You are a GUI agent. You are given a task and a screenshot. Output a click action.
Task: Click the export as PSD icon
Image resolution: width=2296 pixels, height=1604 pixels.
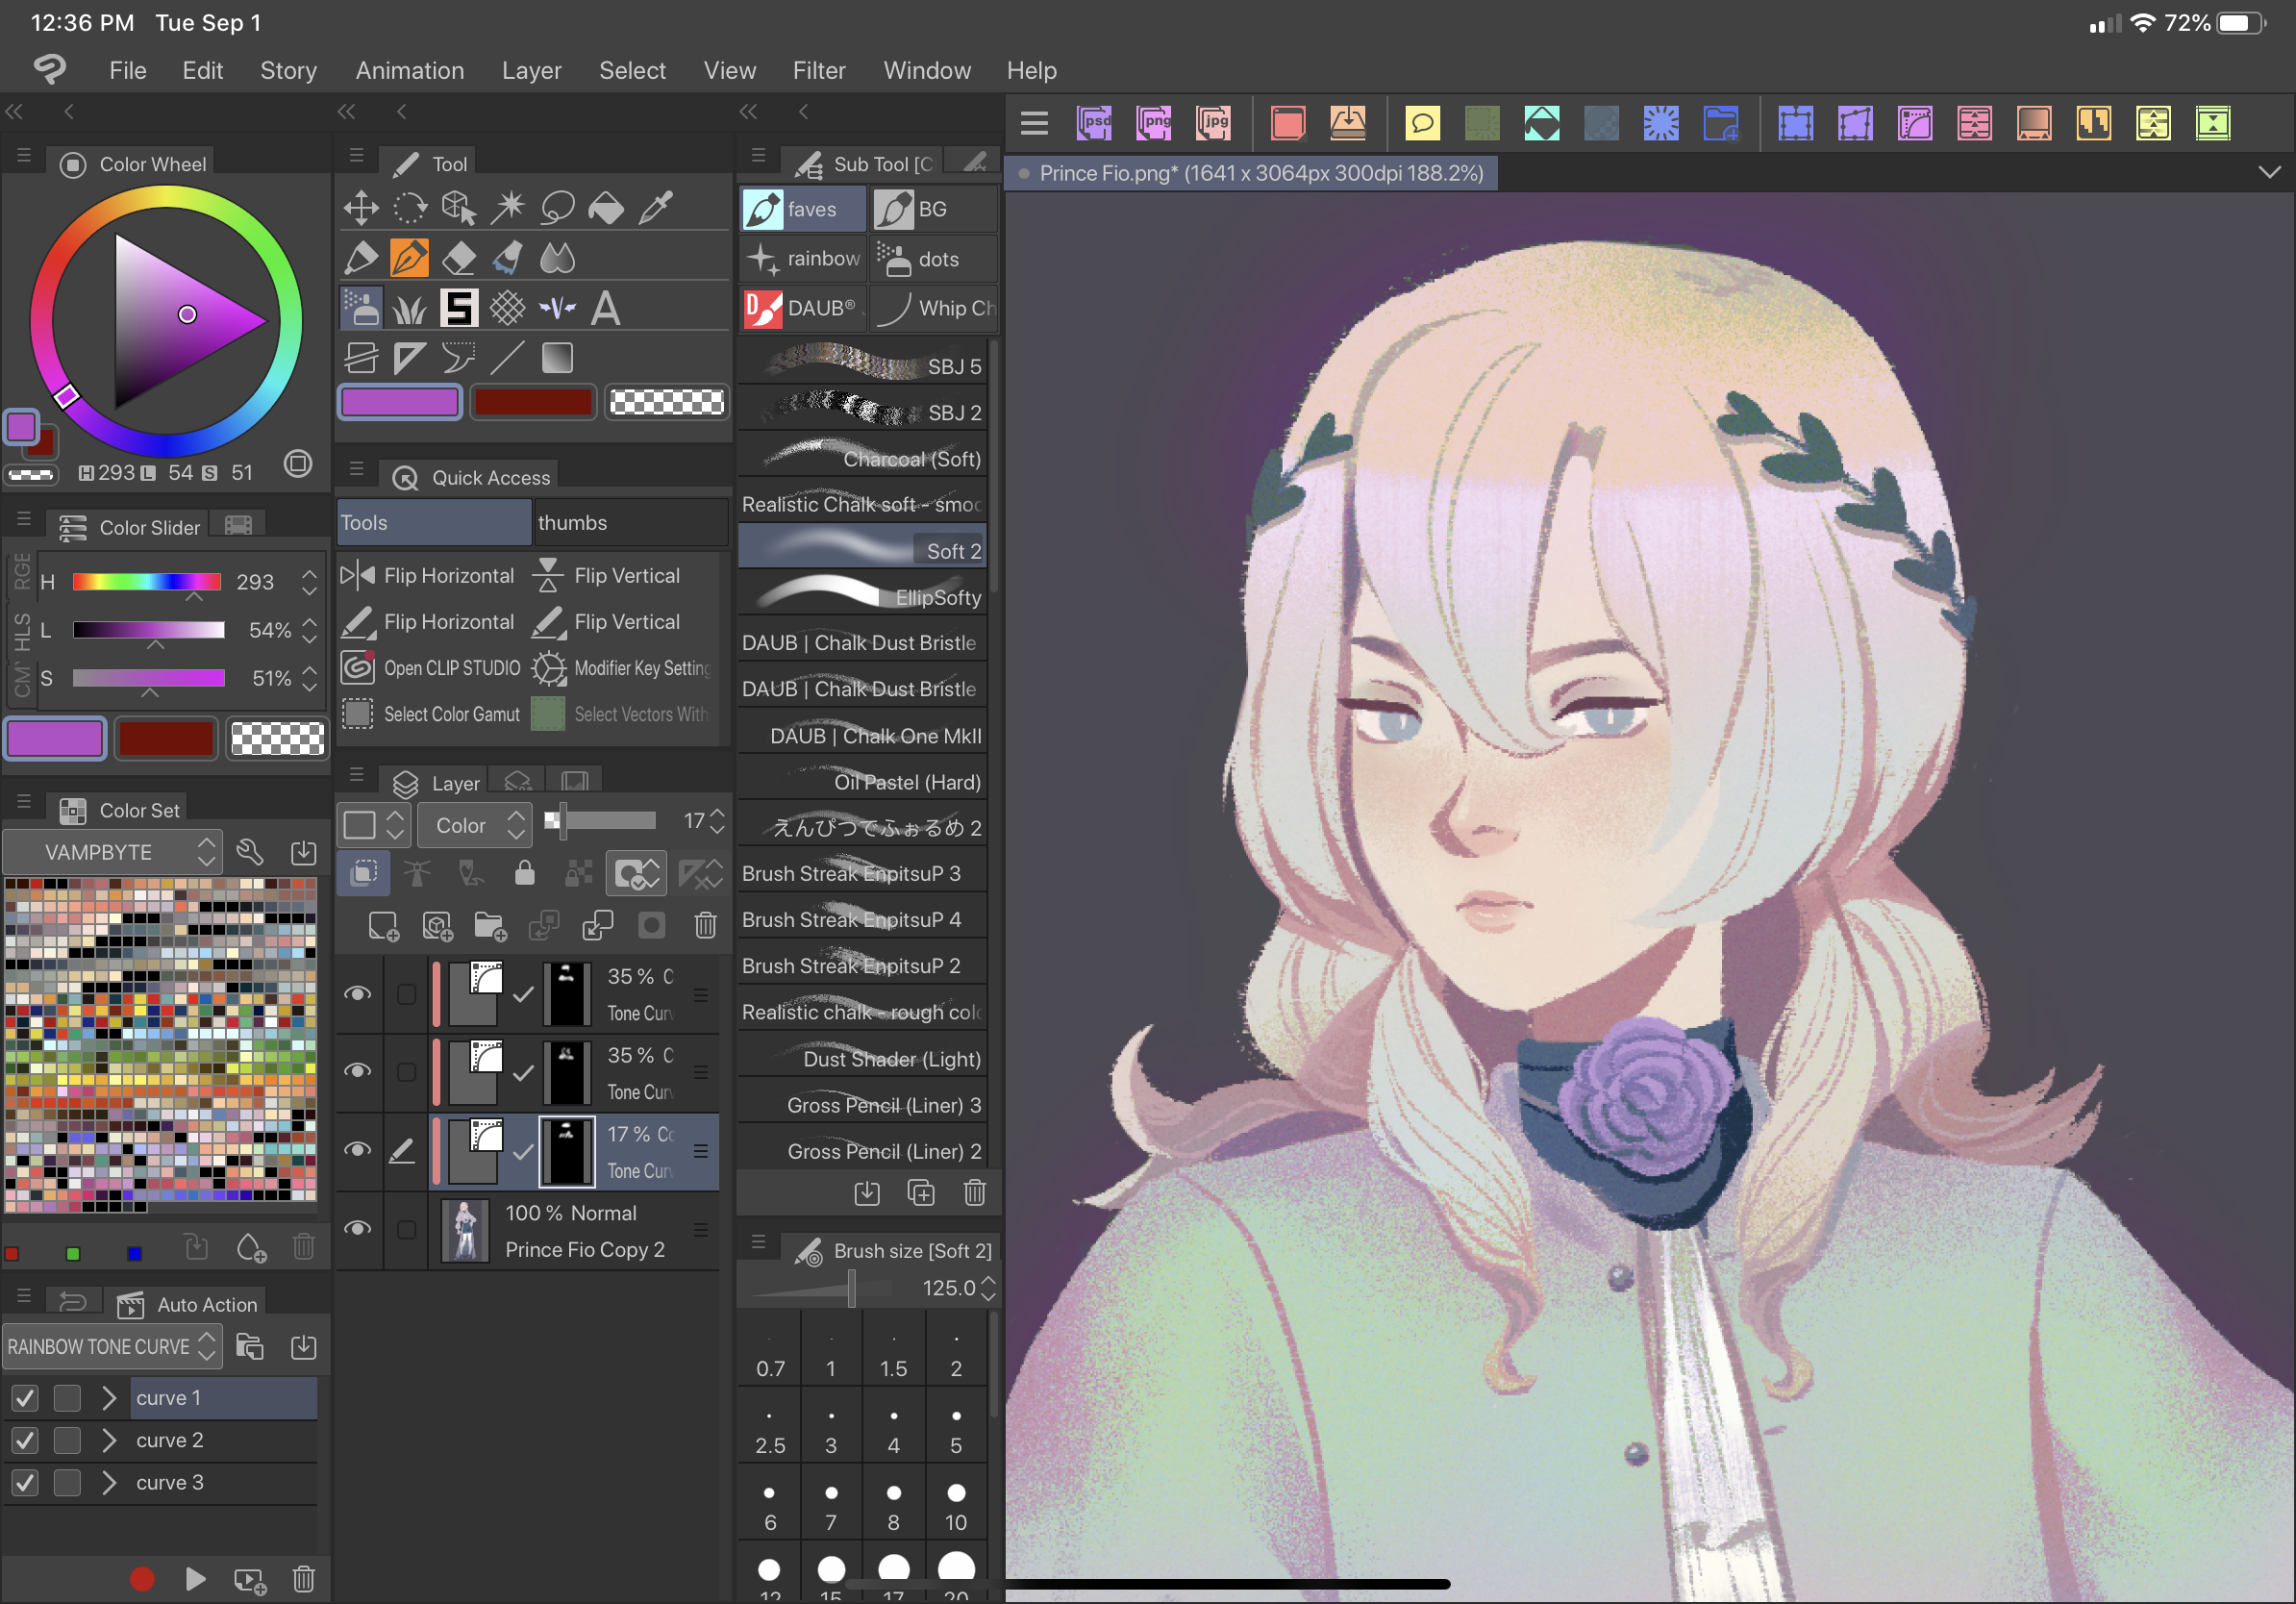pos(1094,124)
